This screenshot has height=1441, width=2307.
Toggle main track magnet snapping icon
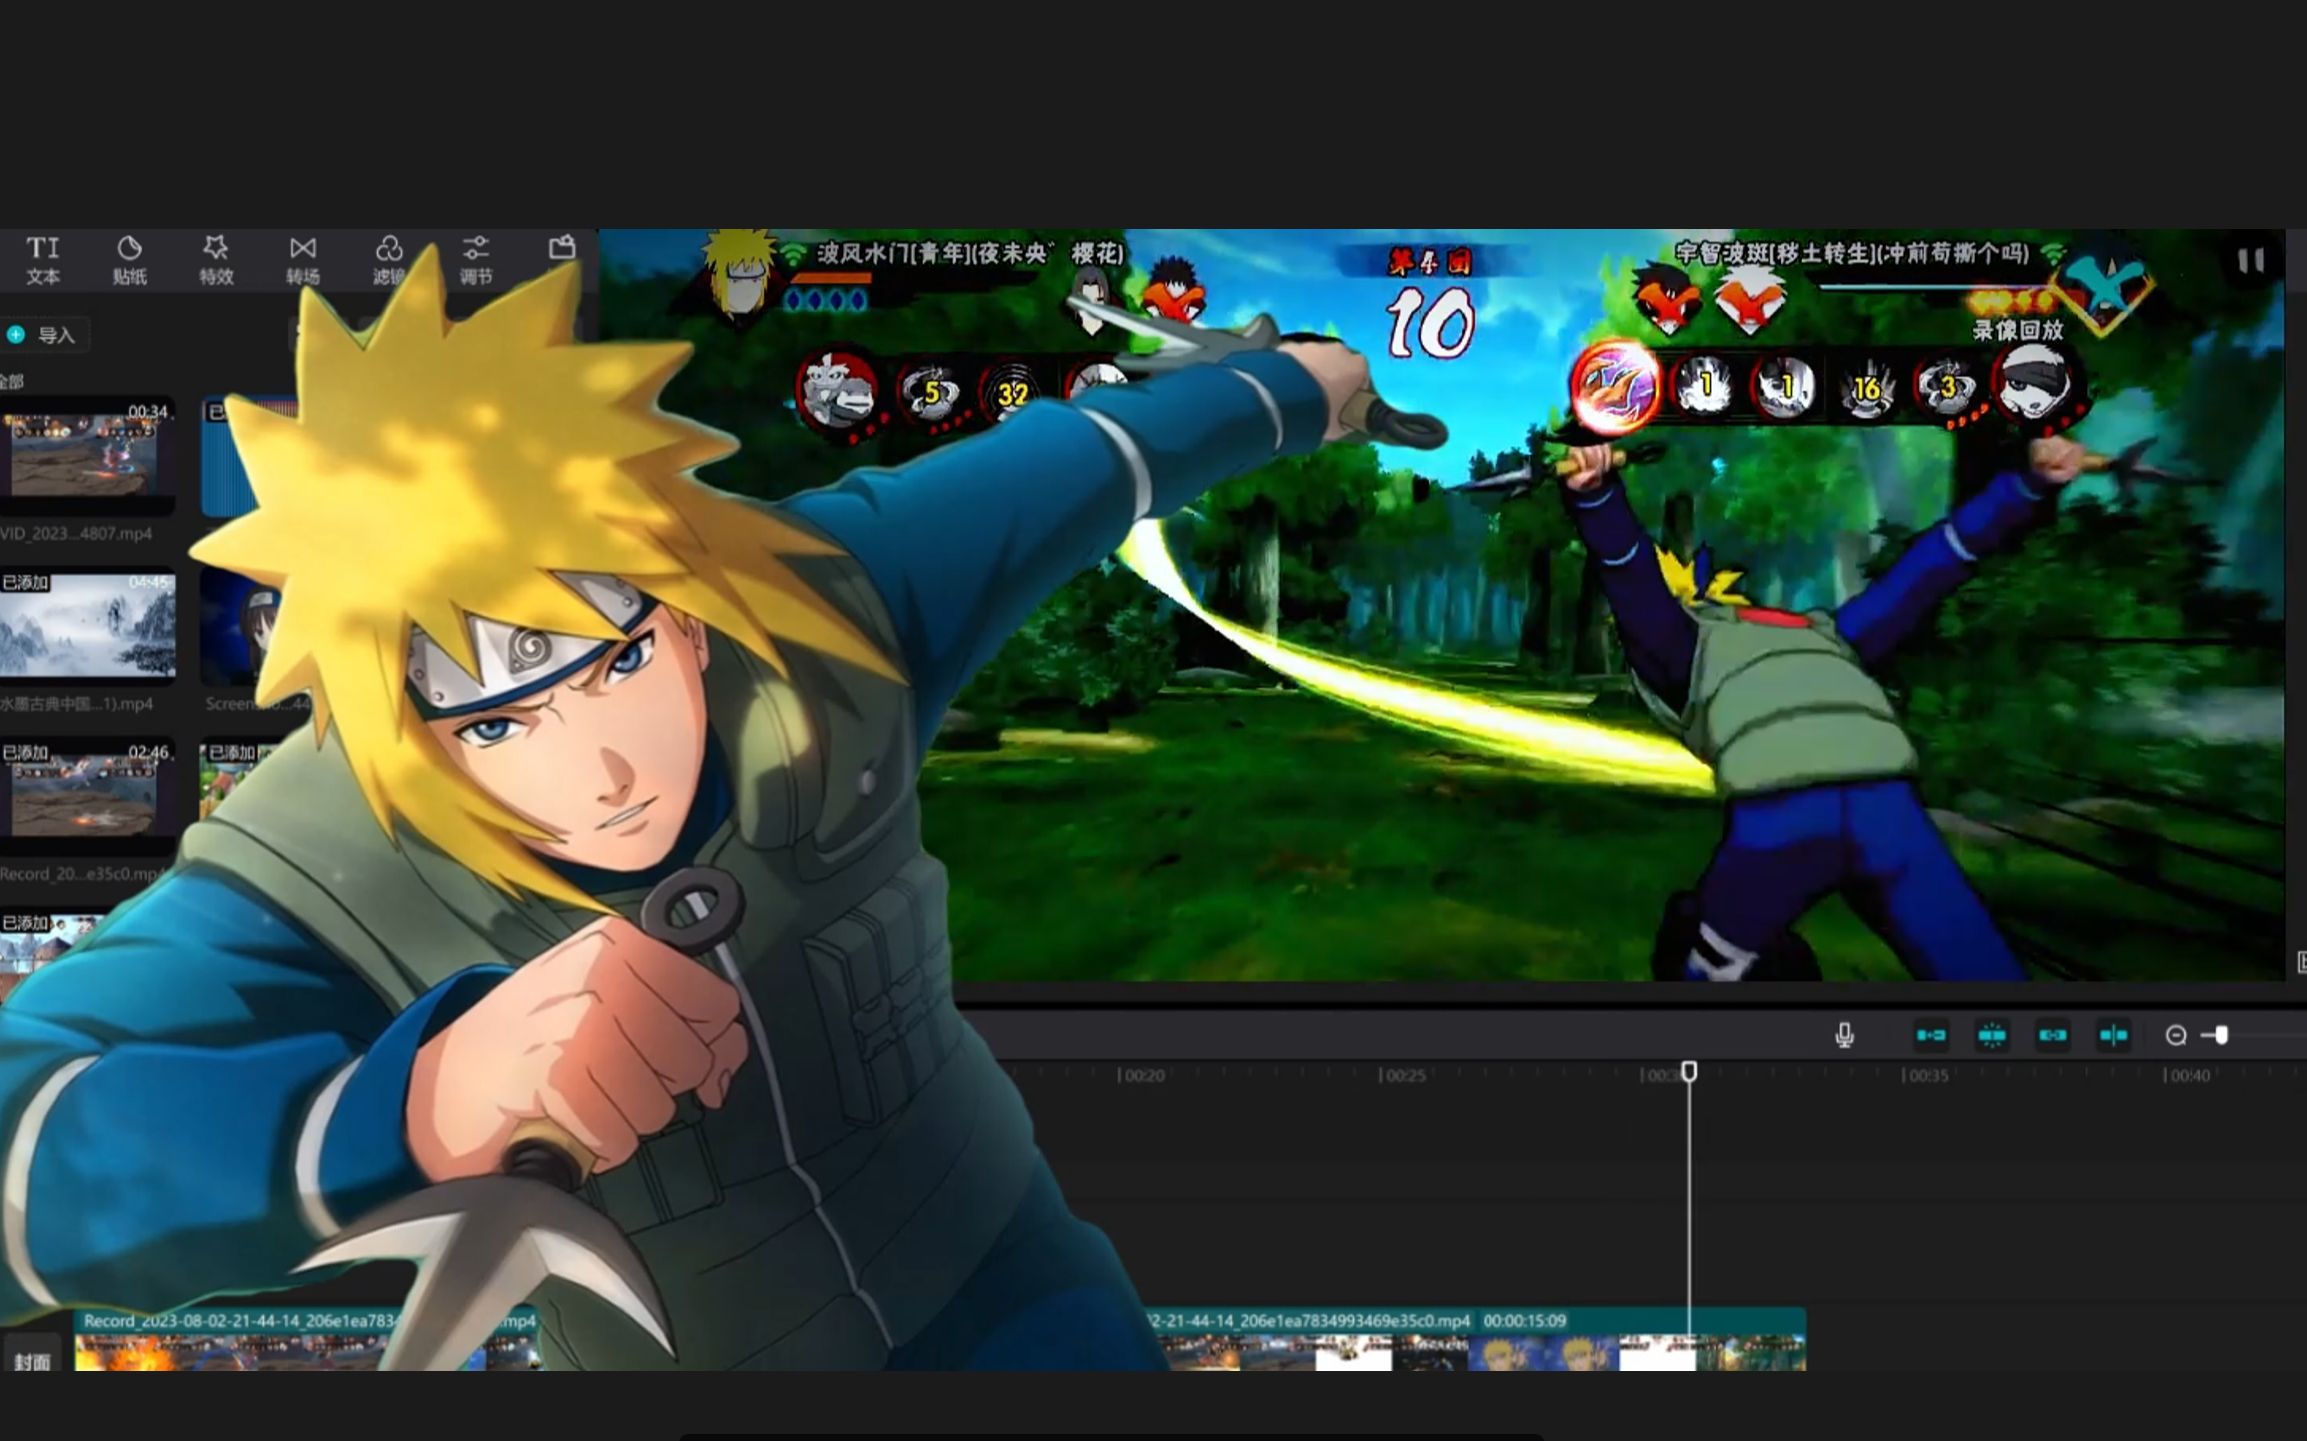coord(1931,1035)
